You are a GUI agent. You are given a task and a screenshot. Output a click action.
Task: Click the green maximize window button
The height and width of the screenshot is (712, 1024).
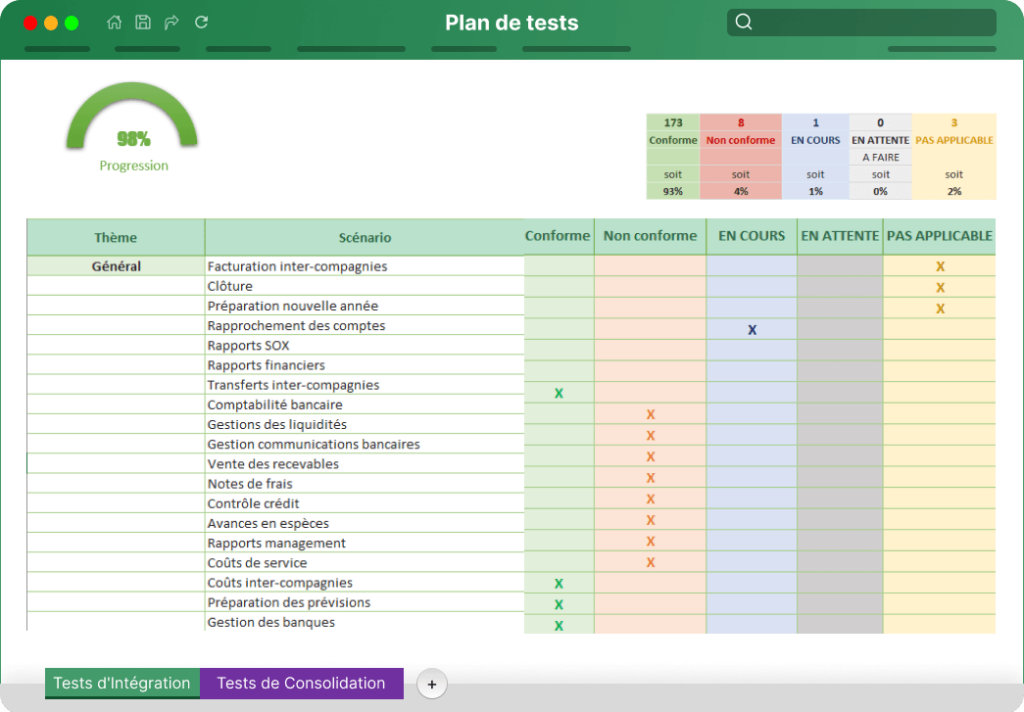pos(72,23)
